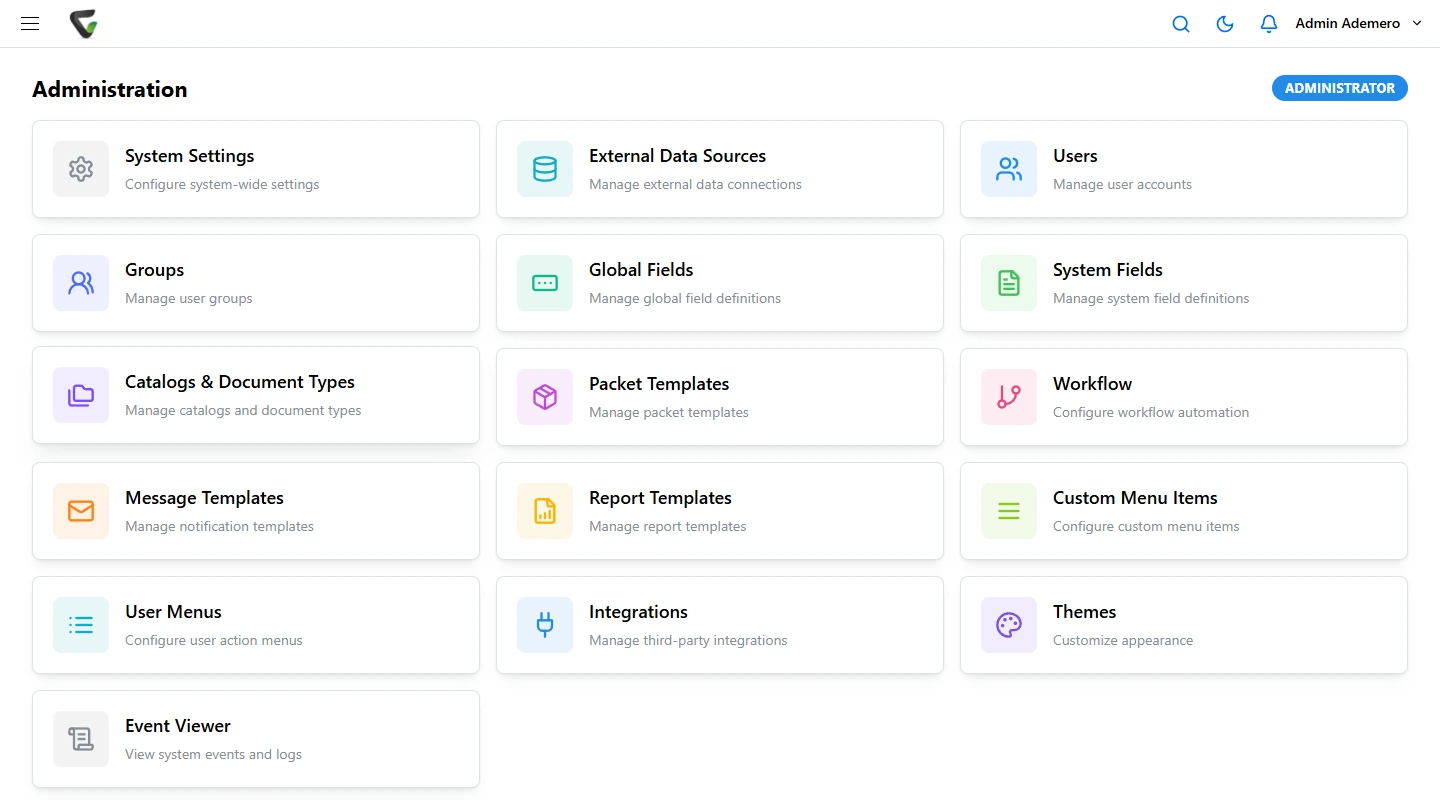Open the Global Fields title
This screenshot has height=800, width=1440.
(x=641, y=270)
